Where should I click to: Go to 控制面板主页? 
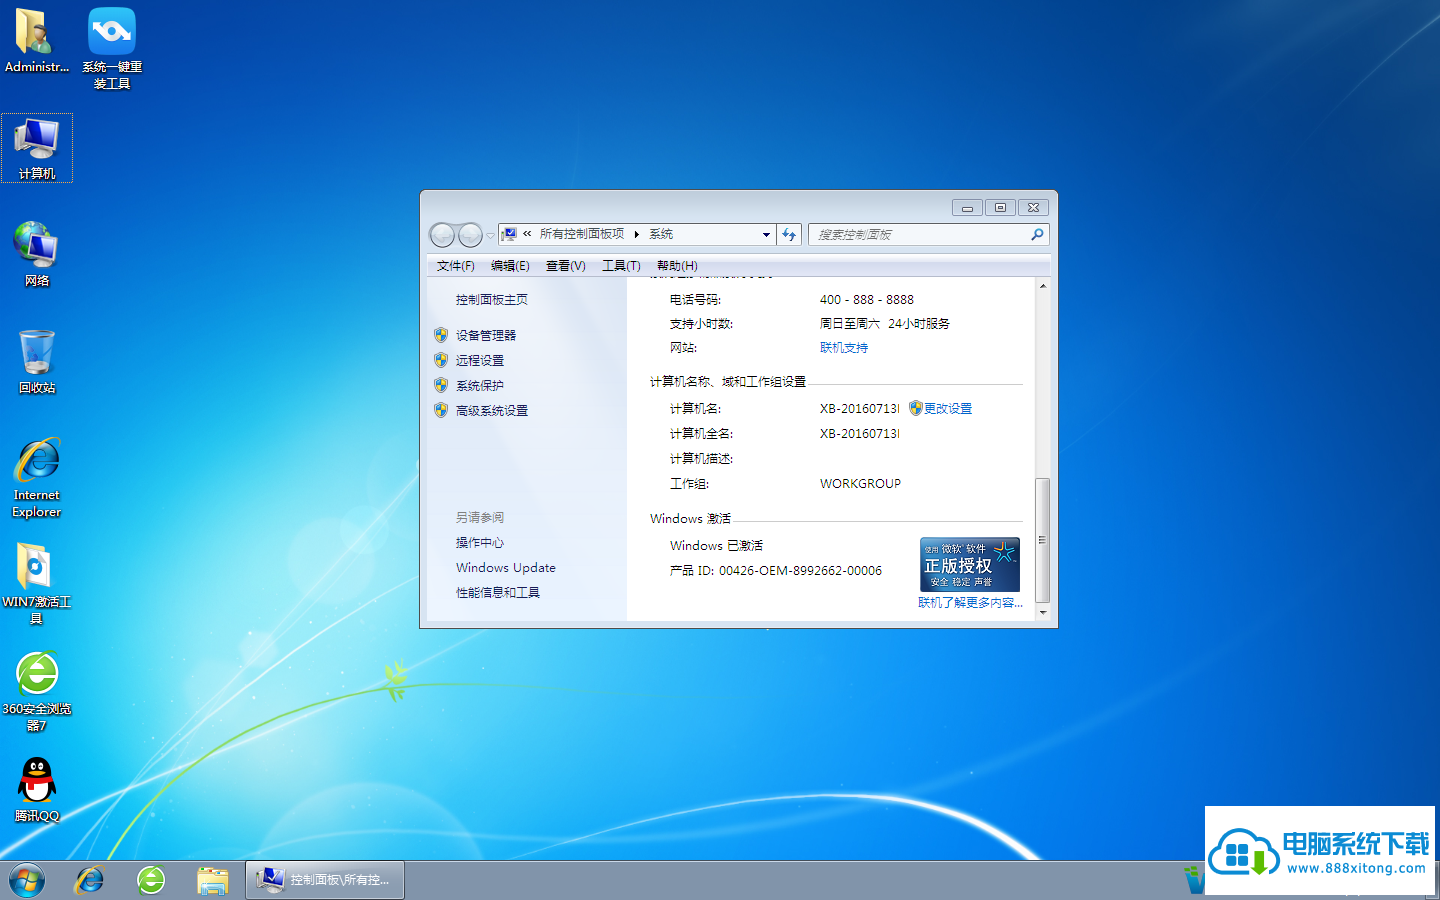coord(492,299)
